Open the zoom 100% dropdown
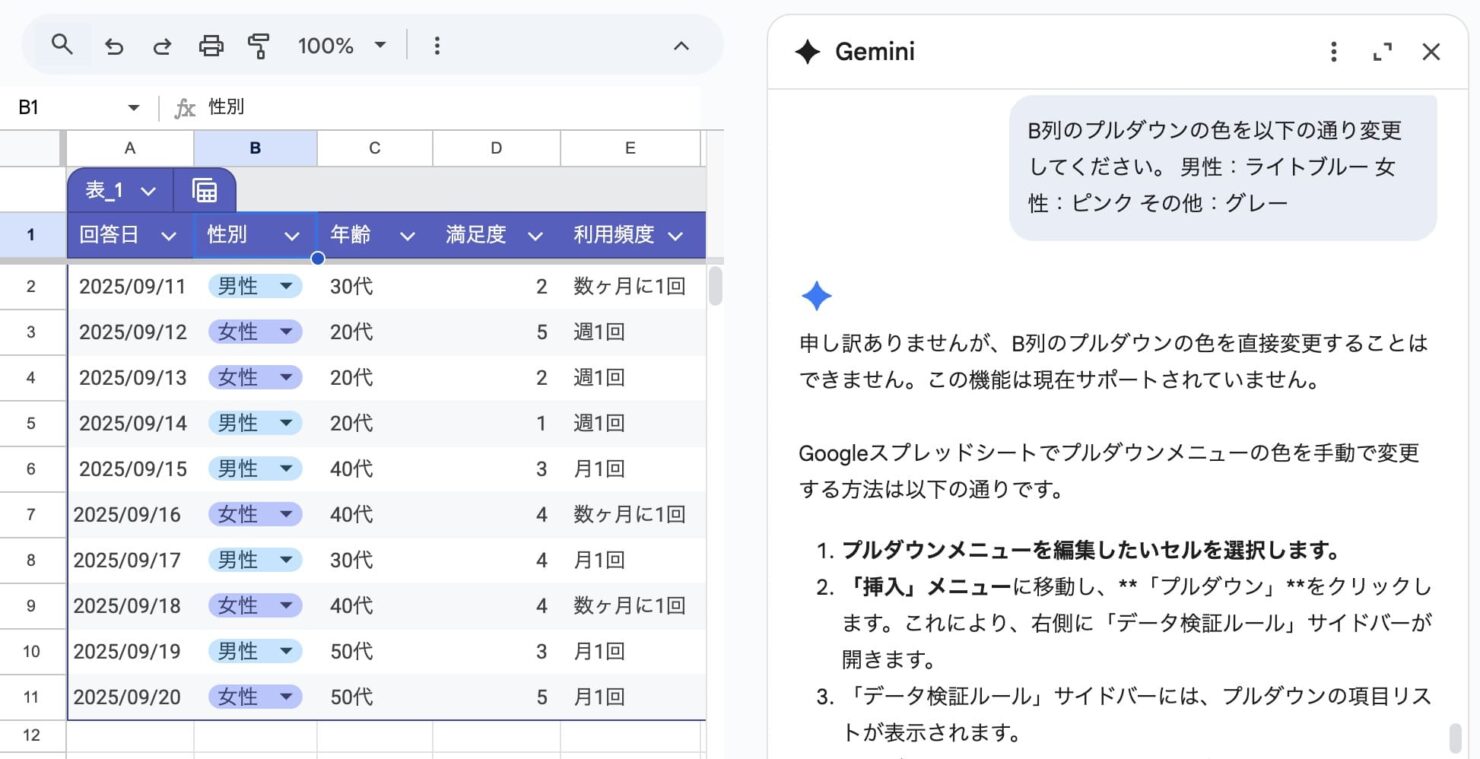 pos(341,46)
